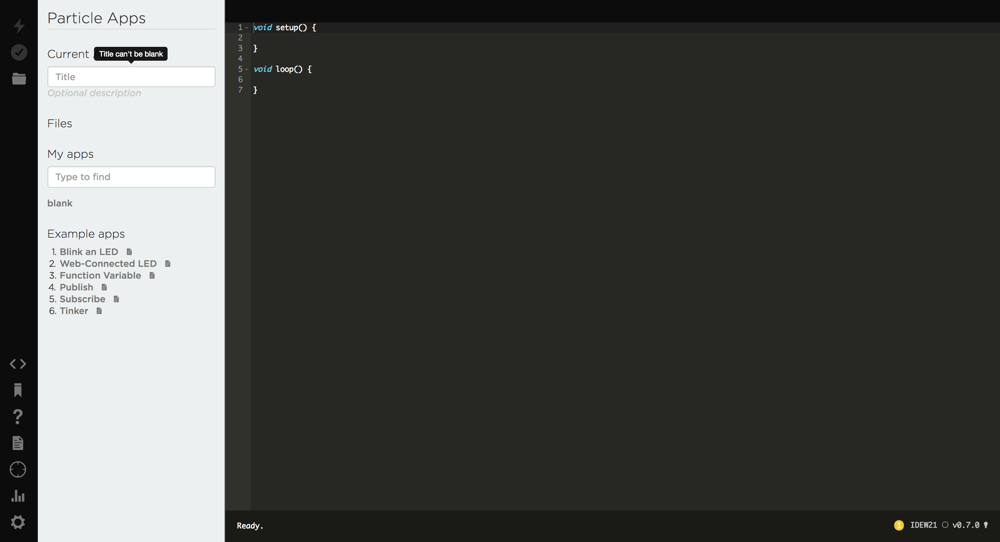The width and height of the screenshot is (1000, 542).
Task: Open Settings with the gear icon
Action: [x=18, y=522]
